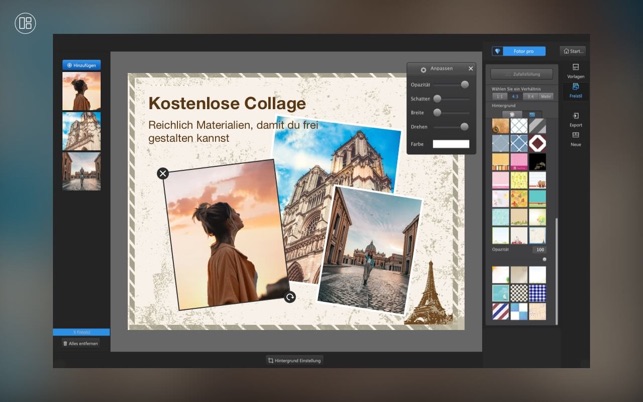Select the woman at sunset sidebar thumbnail
Screen dimensions: 643x402
pos(81,91)
